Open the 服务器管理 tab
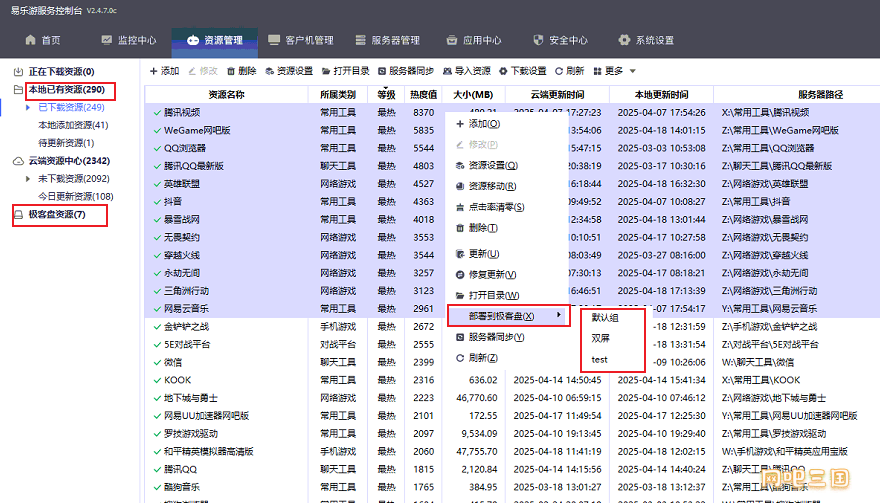This screenshot has height=503, width=880. 387,40
